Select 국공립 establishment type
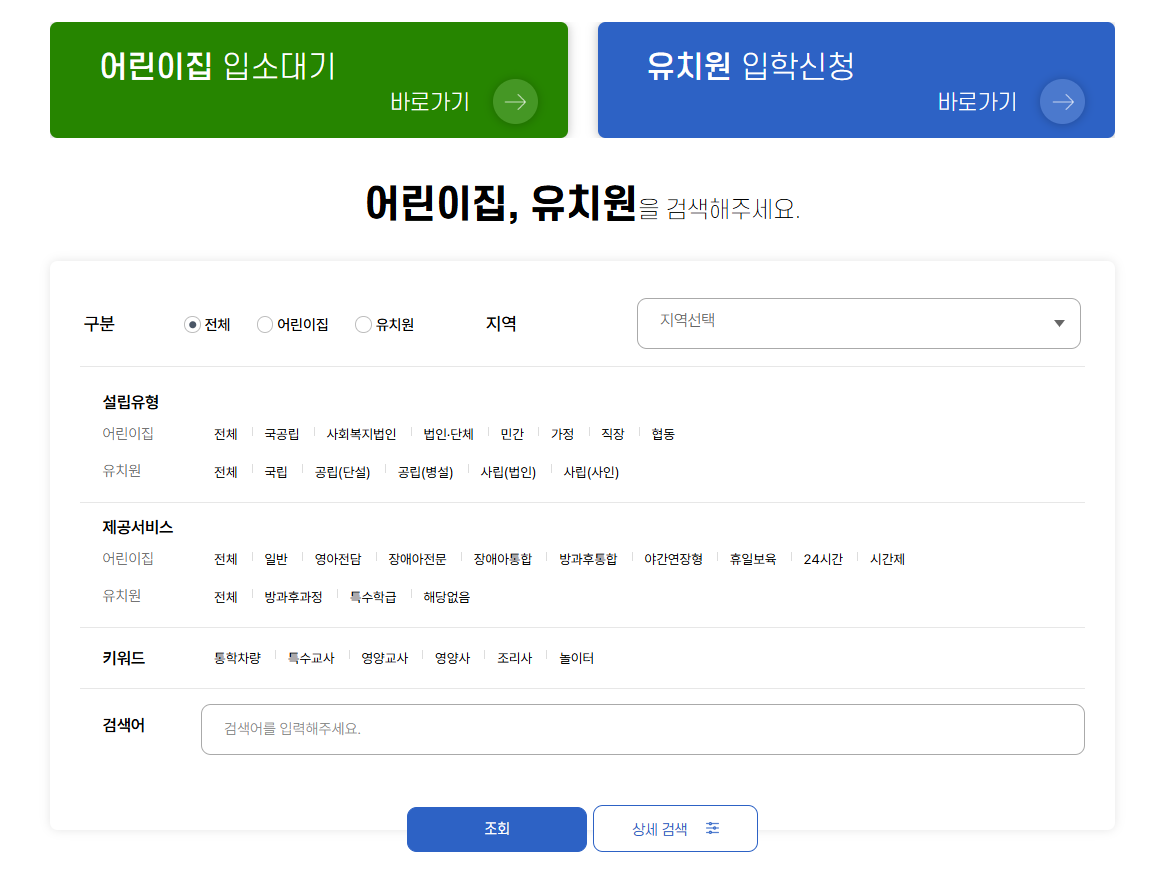 282,434
